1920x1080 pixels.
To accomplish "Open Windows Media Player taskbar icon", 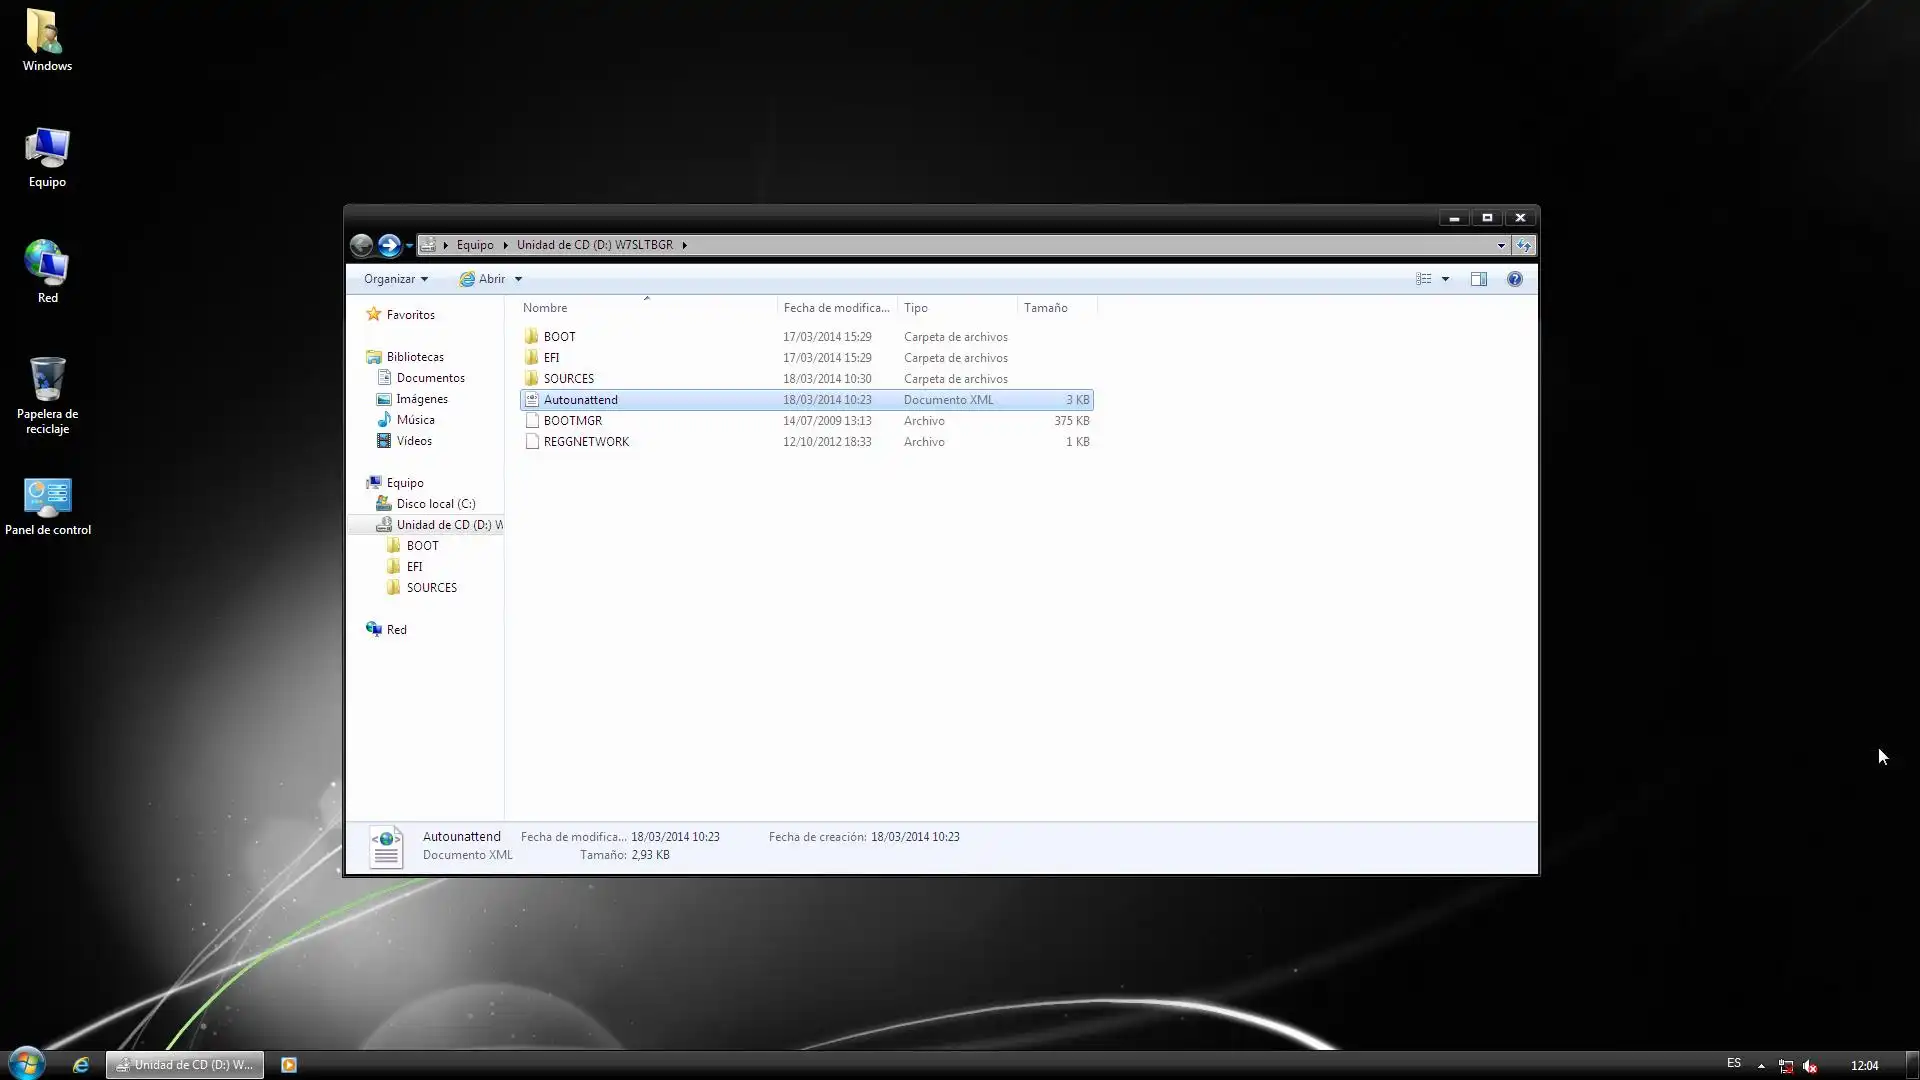I will [x=289, y=1065].
